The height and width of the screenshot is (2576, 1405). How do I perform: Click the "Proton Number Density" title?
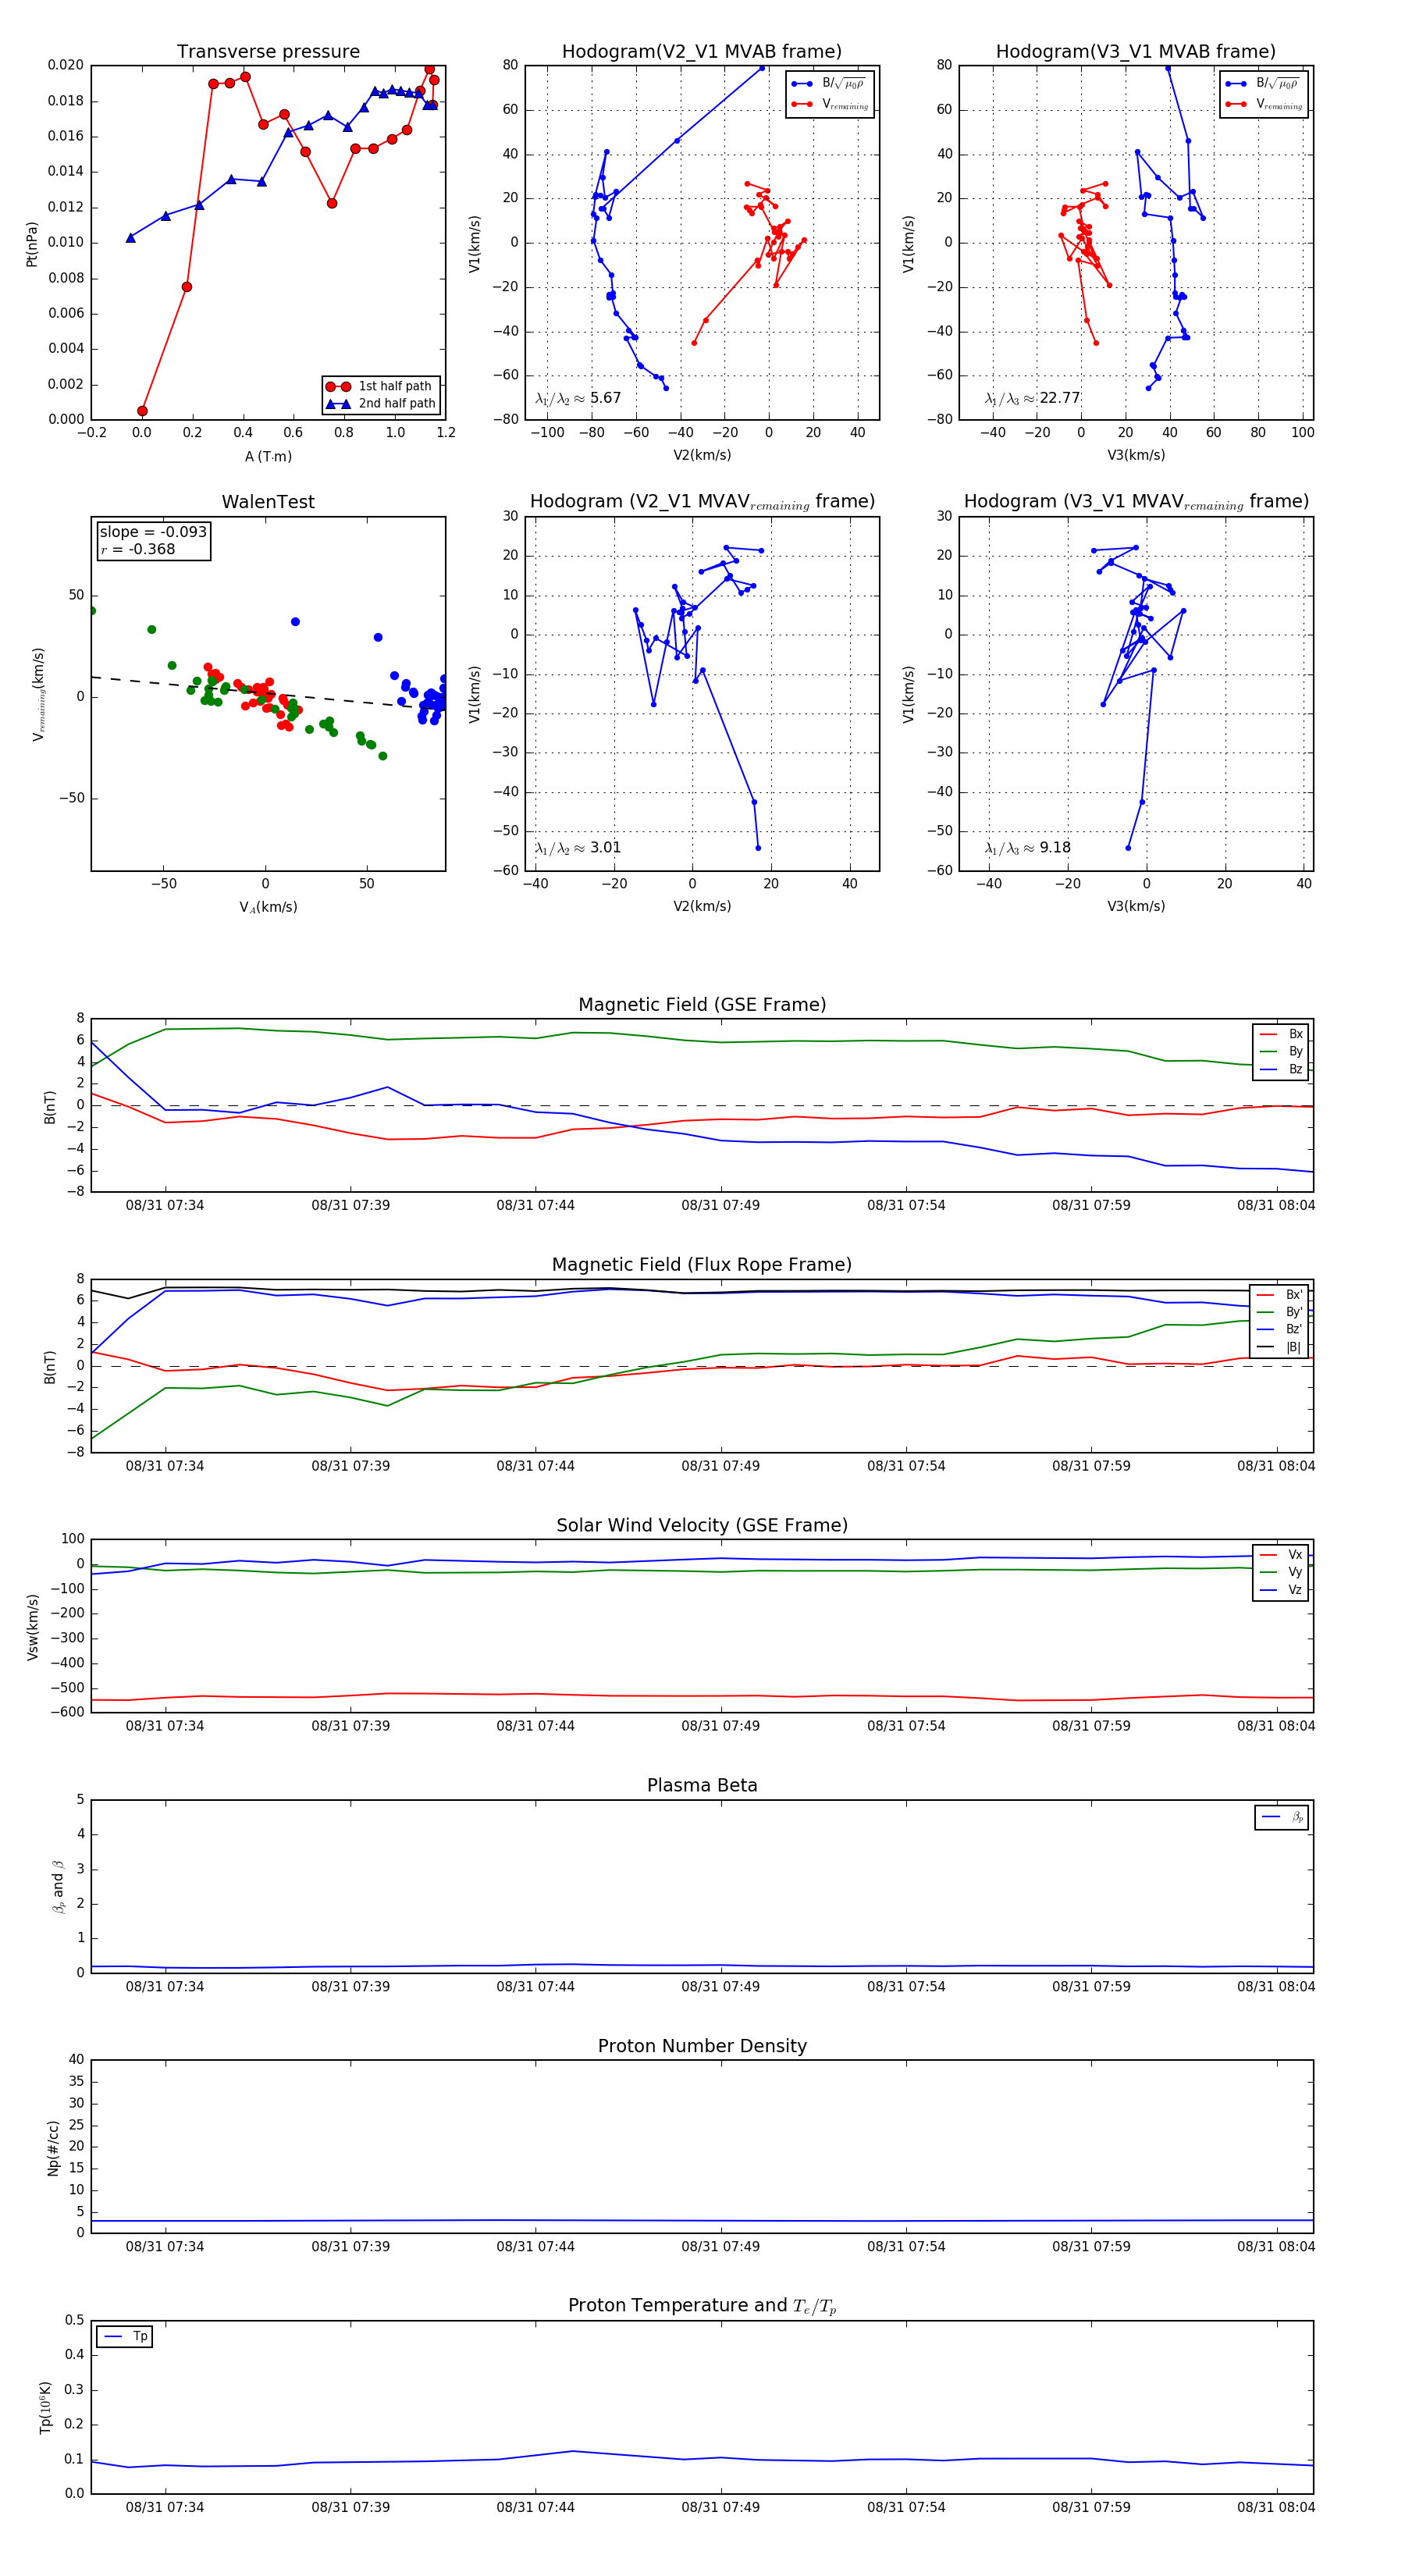(702, 2046)
